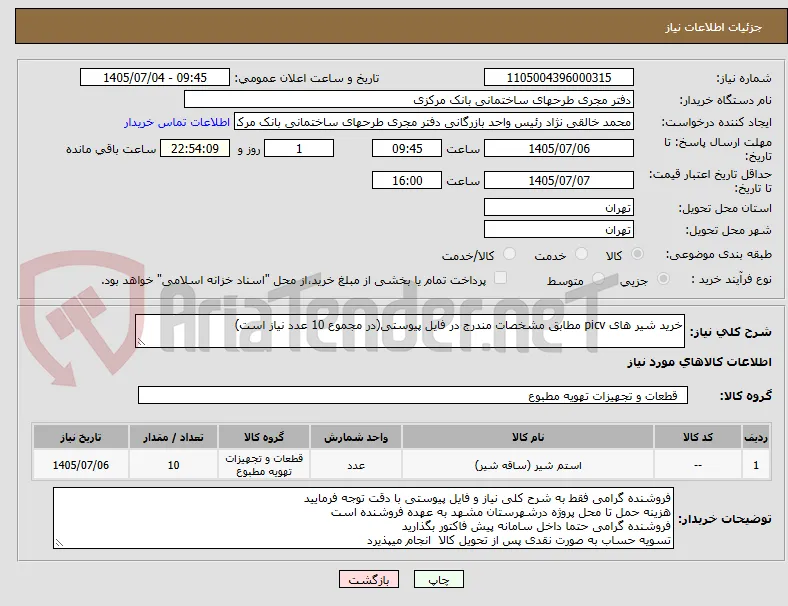Select the خدمت radio button
Image resolution: width=788 pixels, height=606 pixels.
pos(581,254)
